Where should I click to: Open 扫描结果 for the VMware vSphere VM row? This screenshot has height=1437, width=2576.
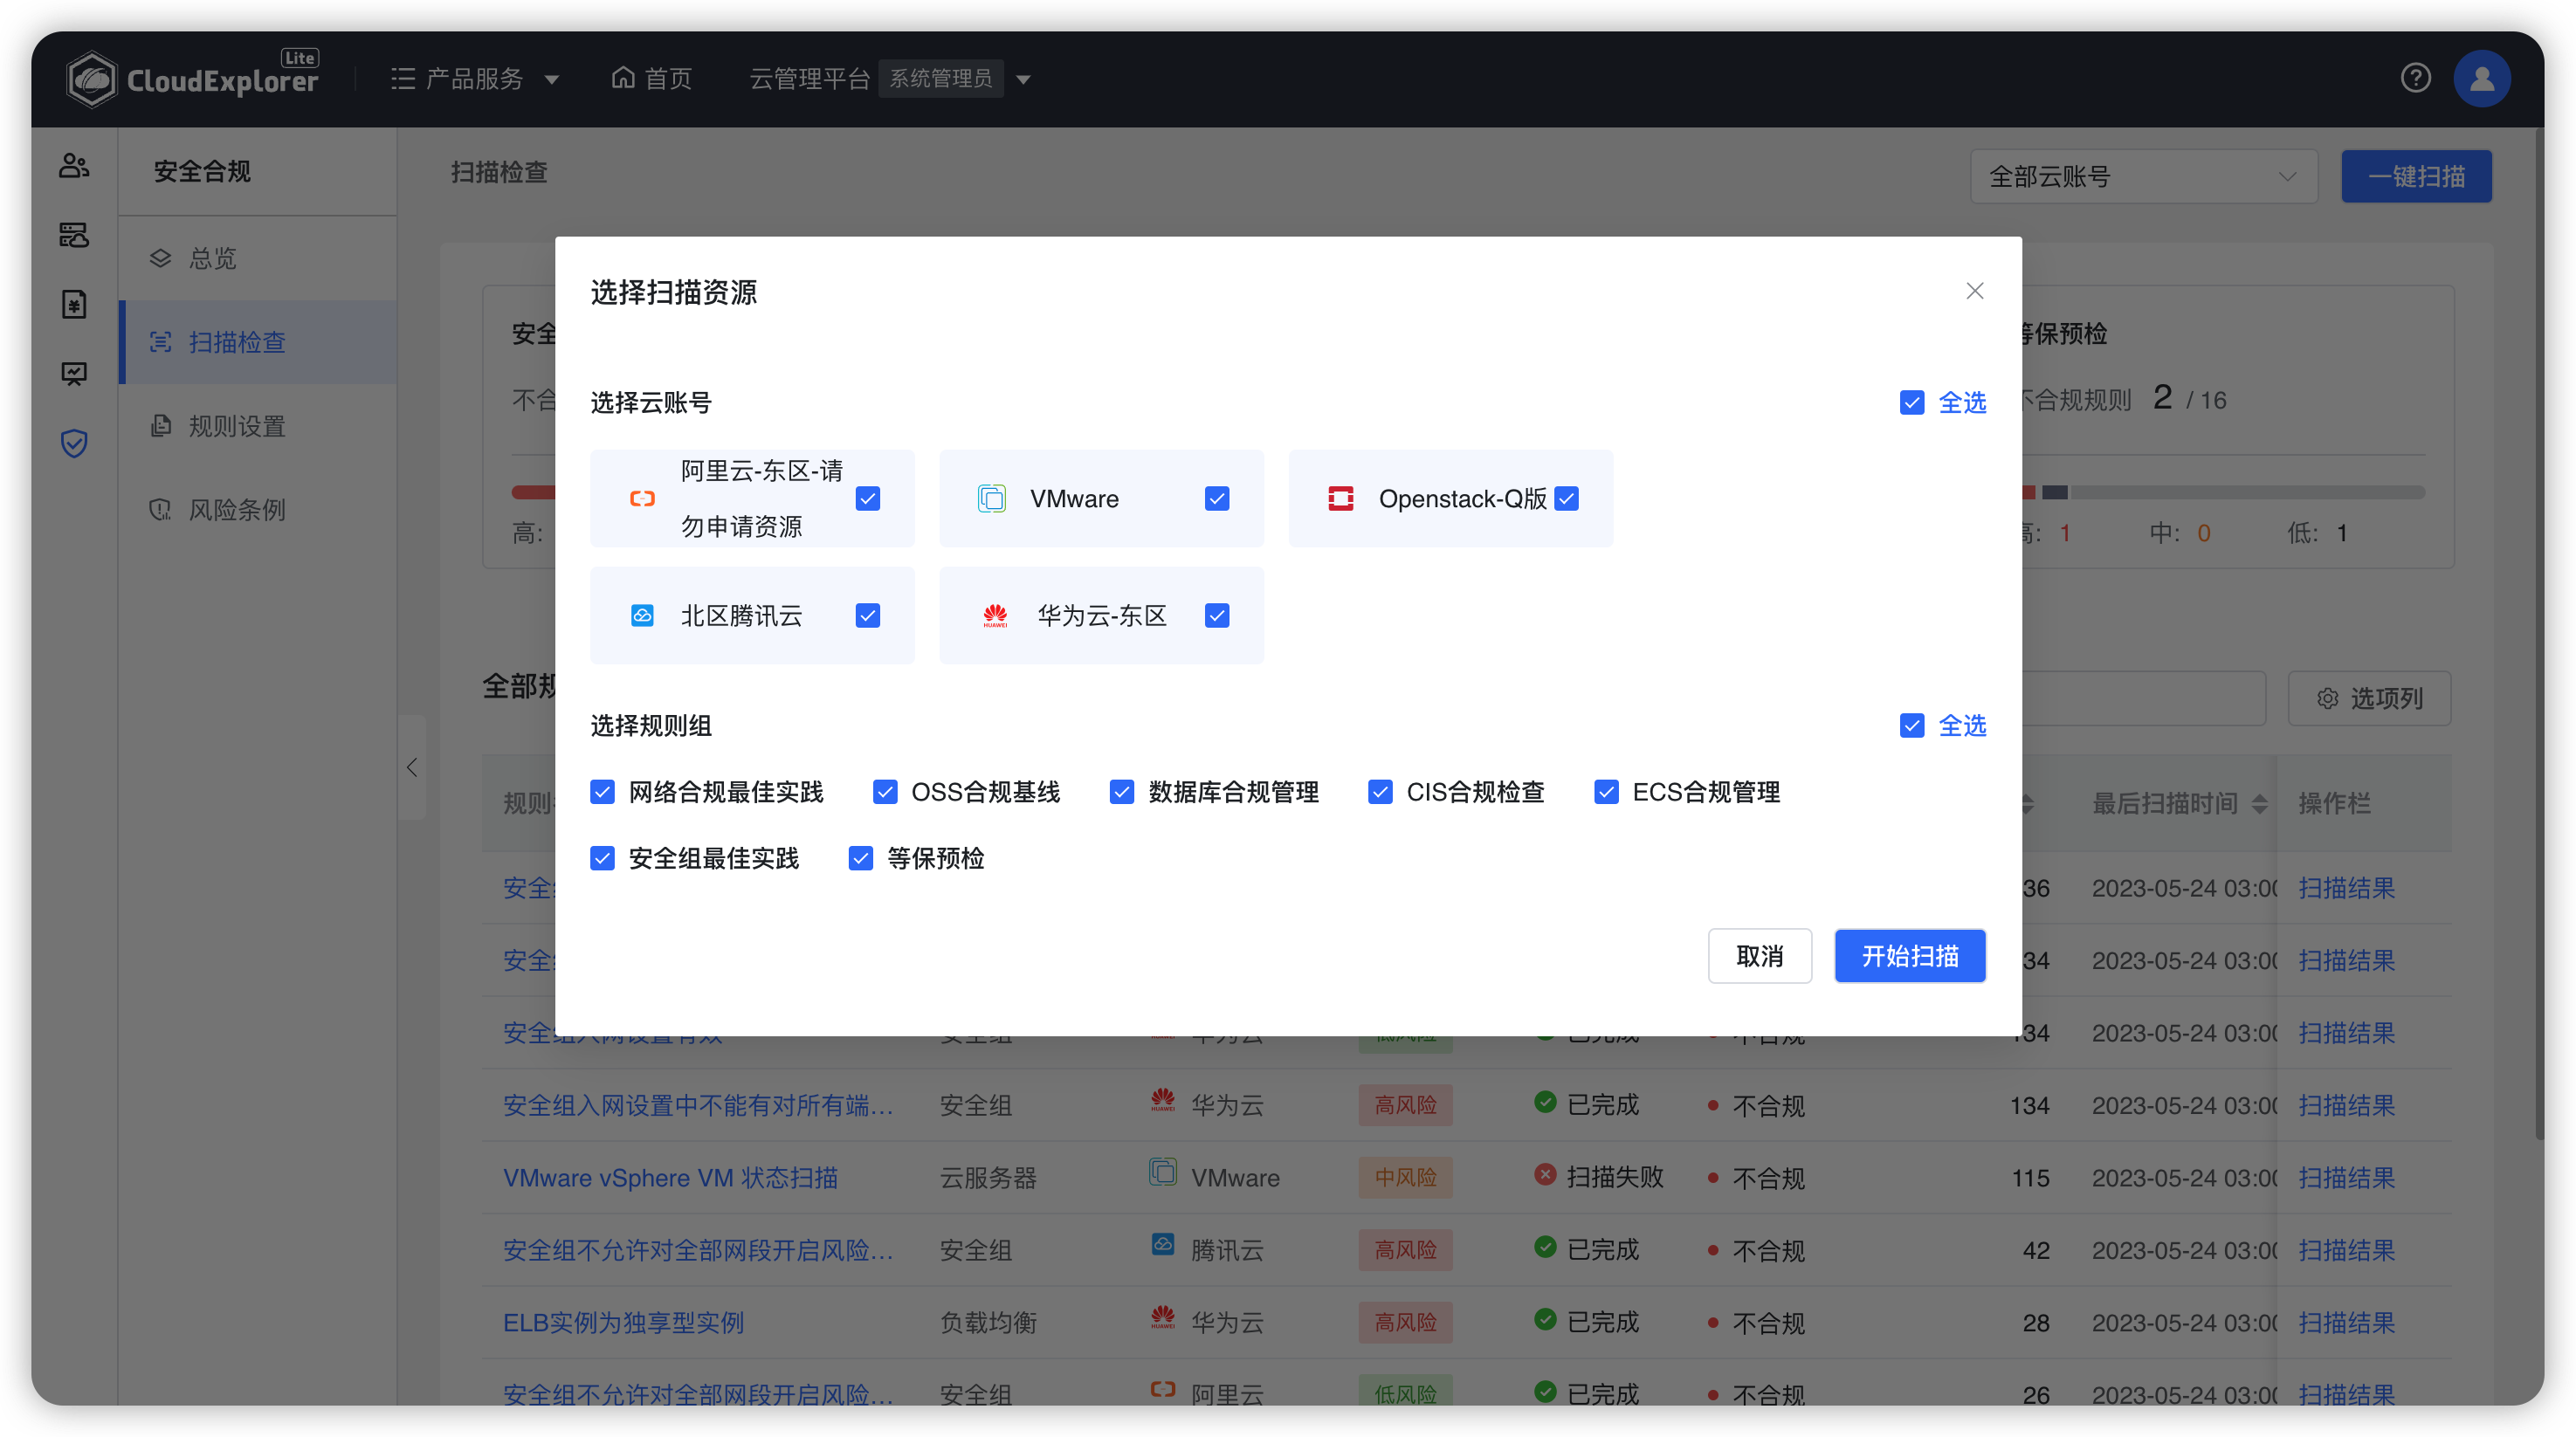[x=2347, y=1177]
